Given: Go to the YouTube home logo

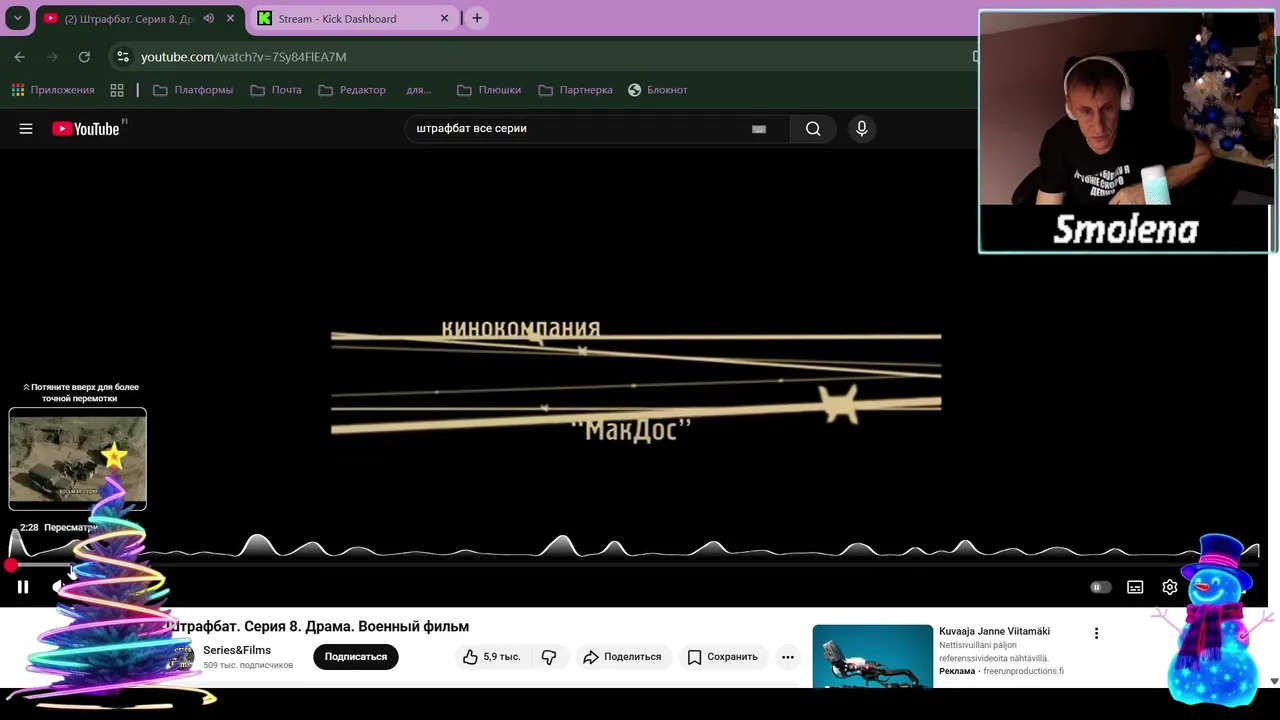Looking at the screenshot, I should [86, 128].
